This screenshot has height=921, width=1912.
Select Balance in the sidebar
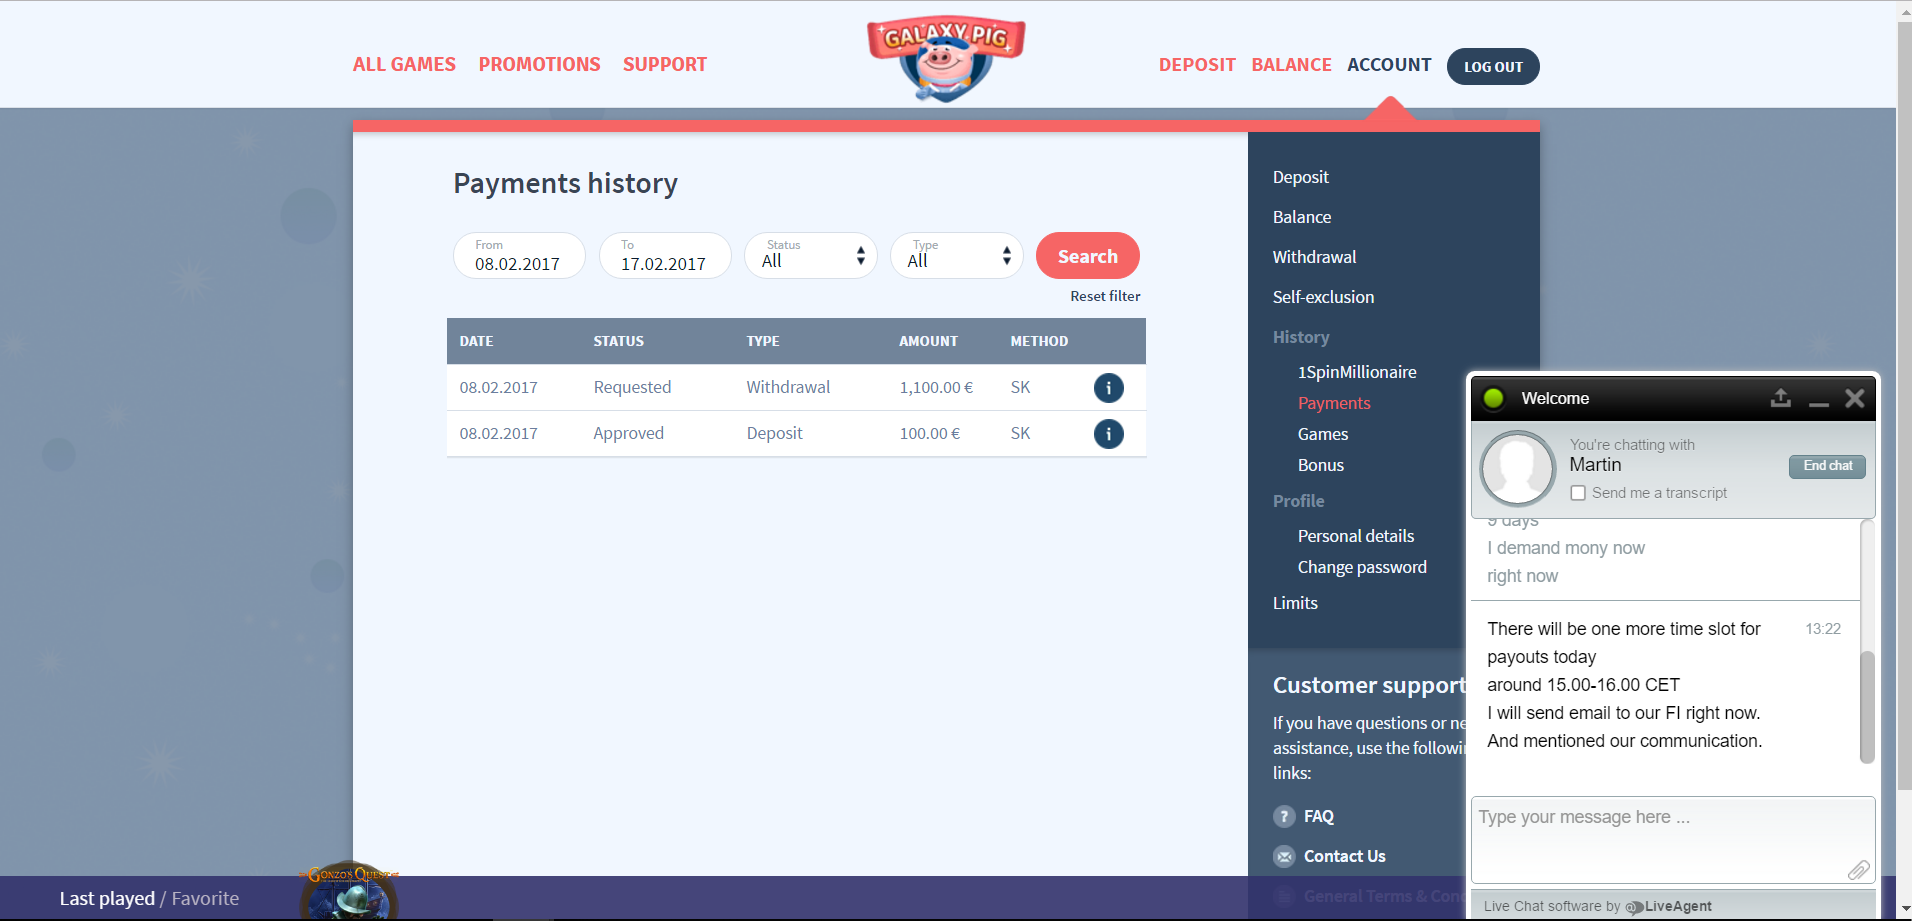[1302, 217]
